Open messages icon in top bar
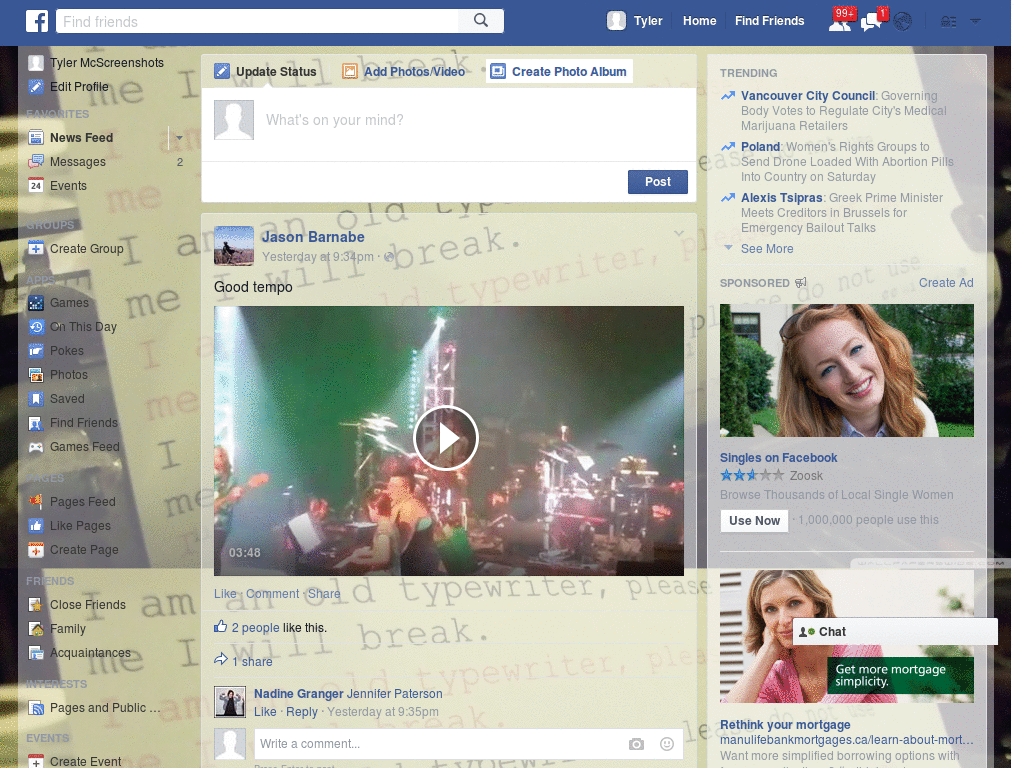The image size is (1024, 768). coord(872,21)
